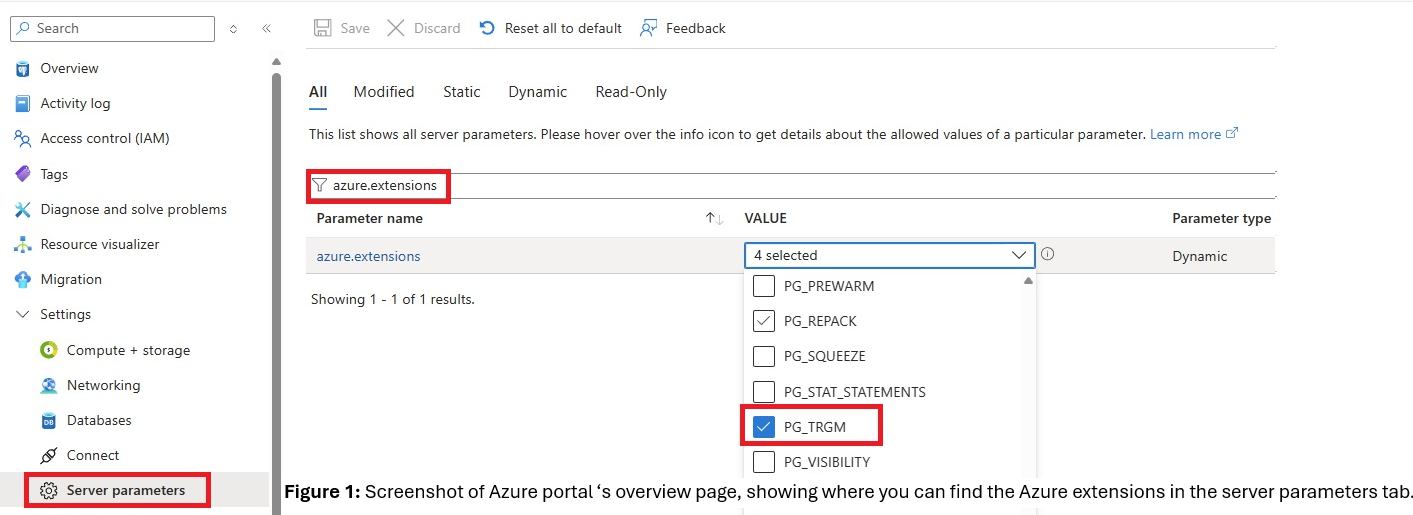Click the info icon beside value dropdown
This screenshot has width=1413, height=515.
tap(1048, 254)
